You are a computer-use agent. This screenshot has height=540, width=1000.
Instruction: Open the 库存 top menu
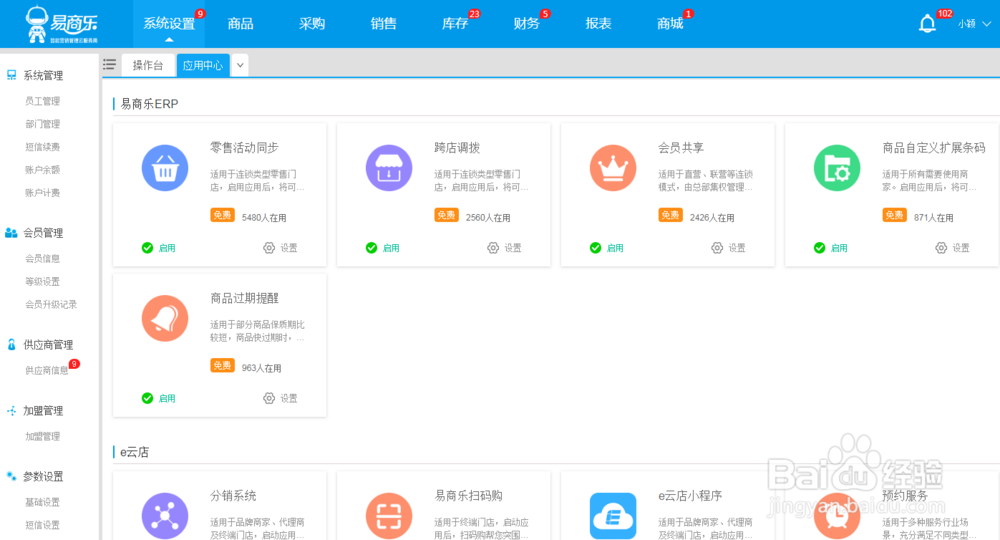(x=455, y=24)
